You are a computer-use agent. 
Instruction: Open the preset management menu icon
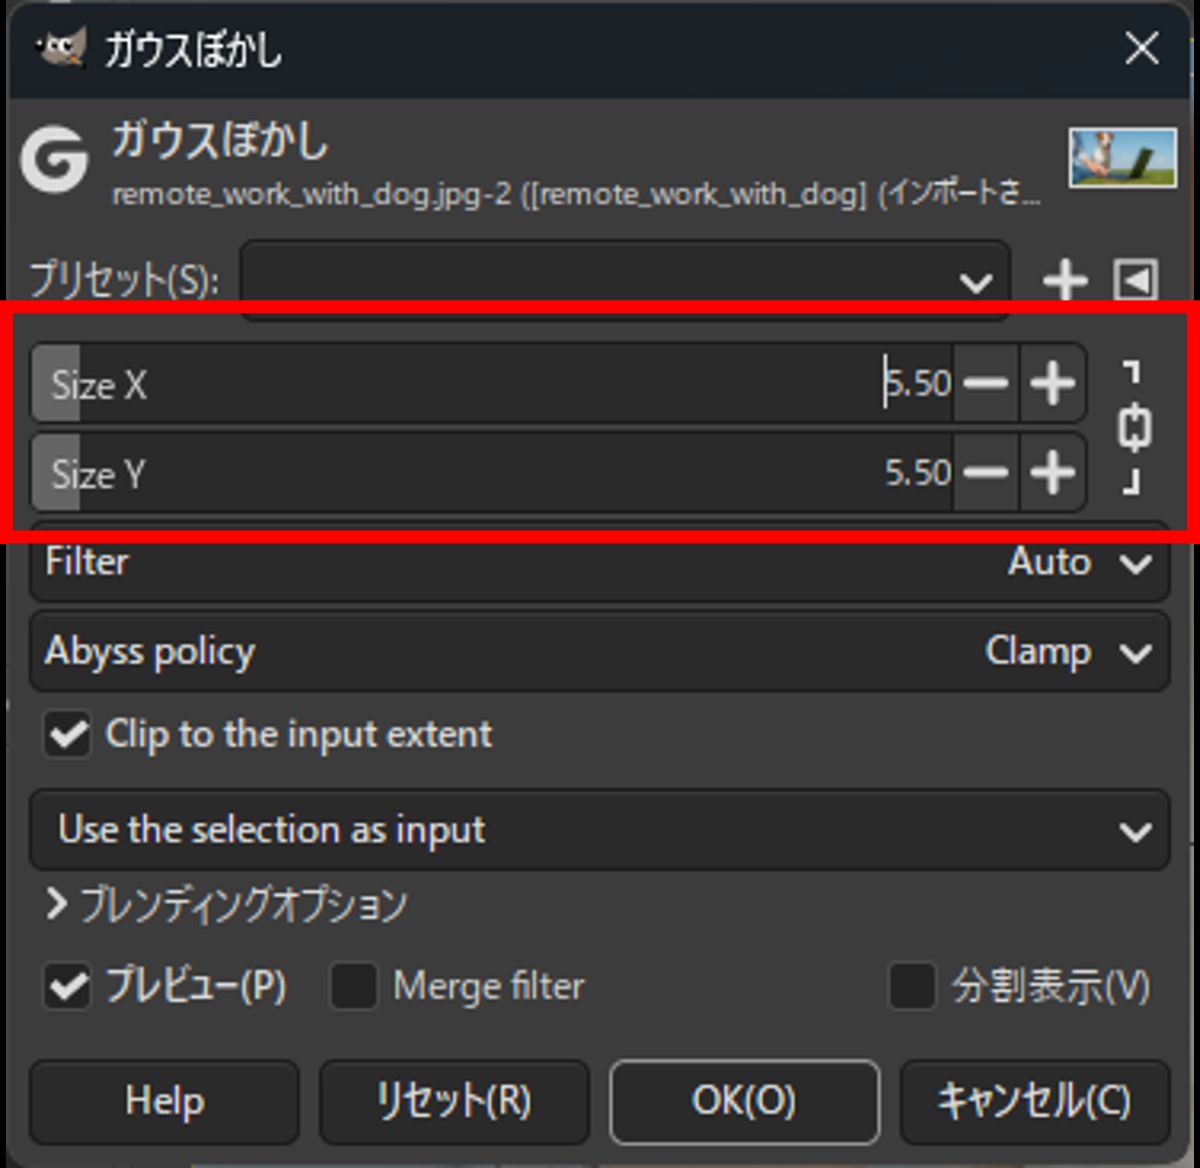(x=1136, y=280)
